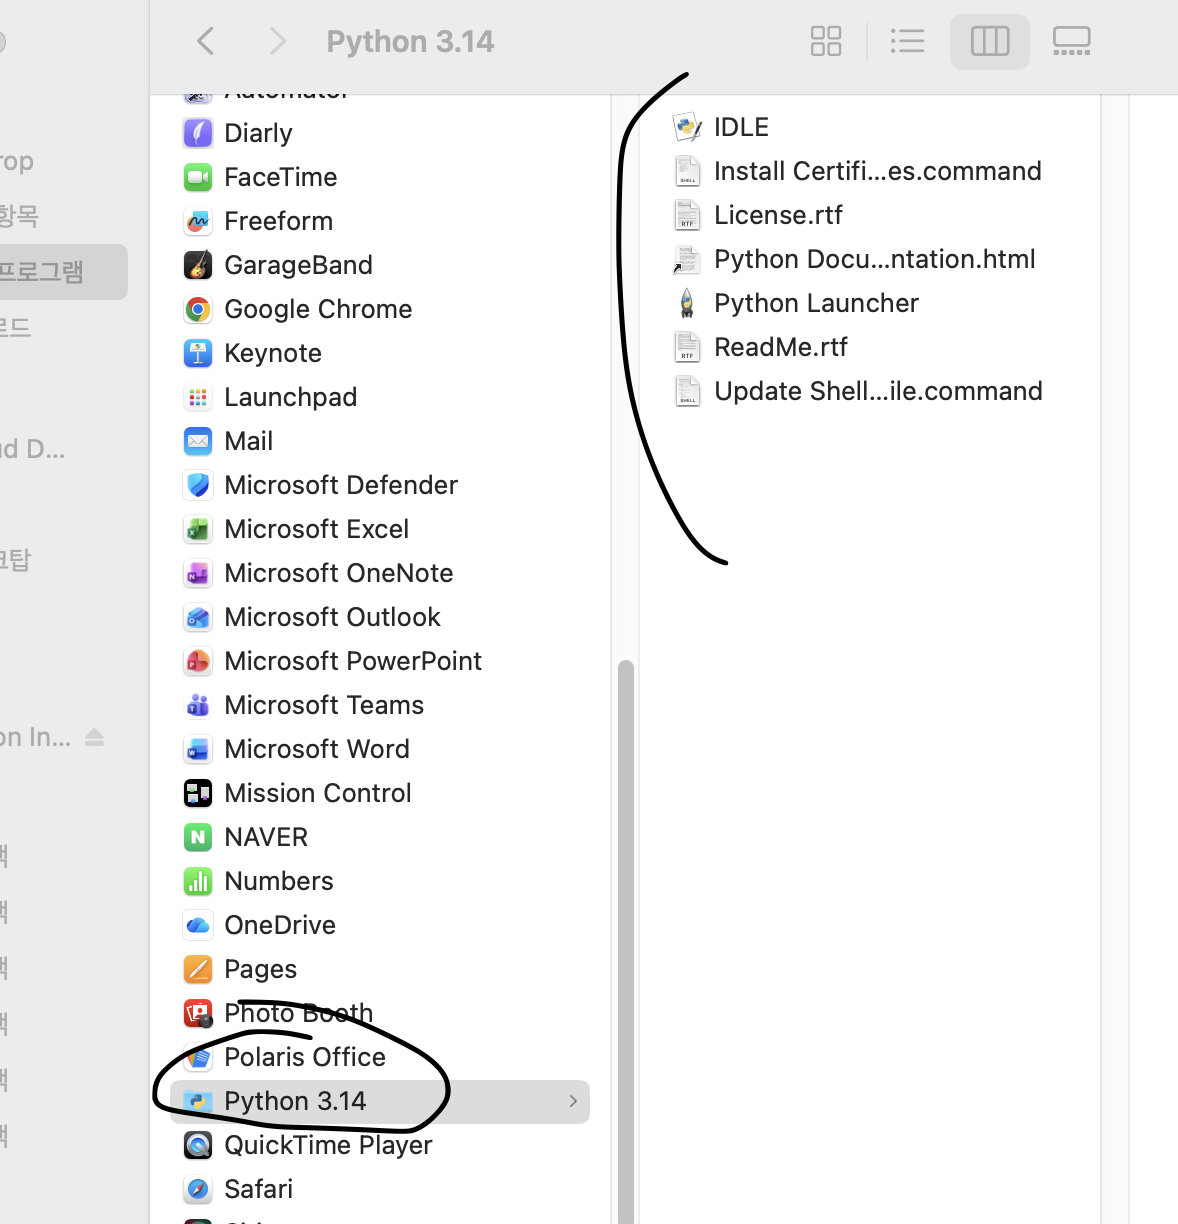
Task: Click the Launchpad grid icon
Action: 198,397
